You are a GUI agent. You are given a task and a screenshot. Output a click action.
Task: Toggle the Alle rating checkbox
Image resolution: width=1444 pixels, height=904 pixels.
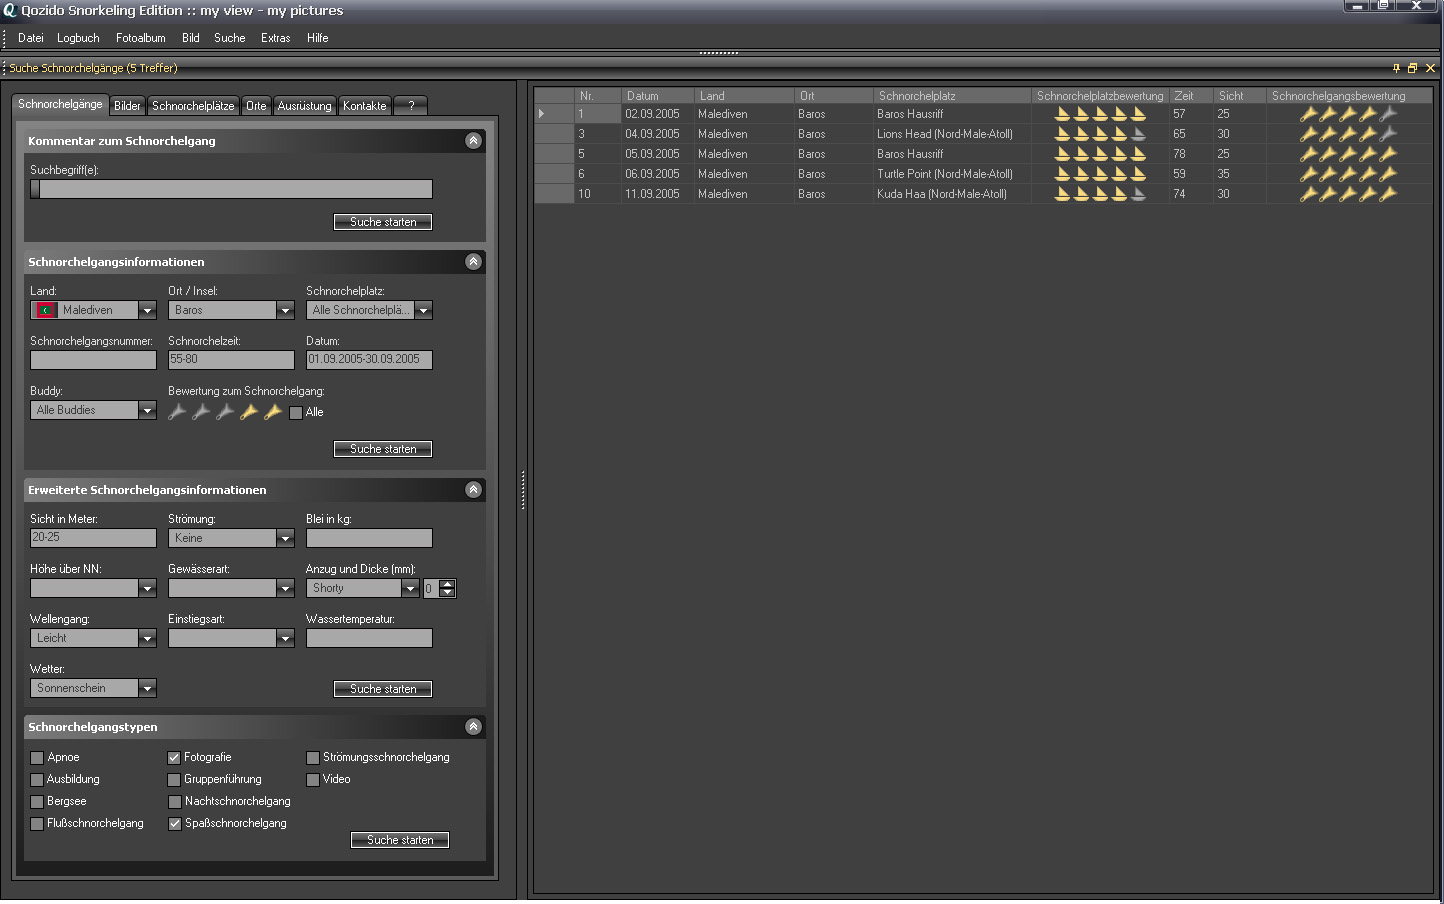click(x=296, y=413)
